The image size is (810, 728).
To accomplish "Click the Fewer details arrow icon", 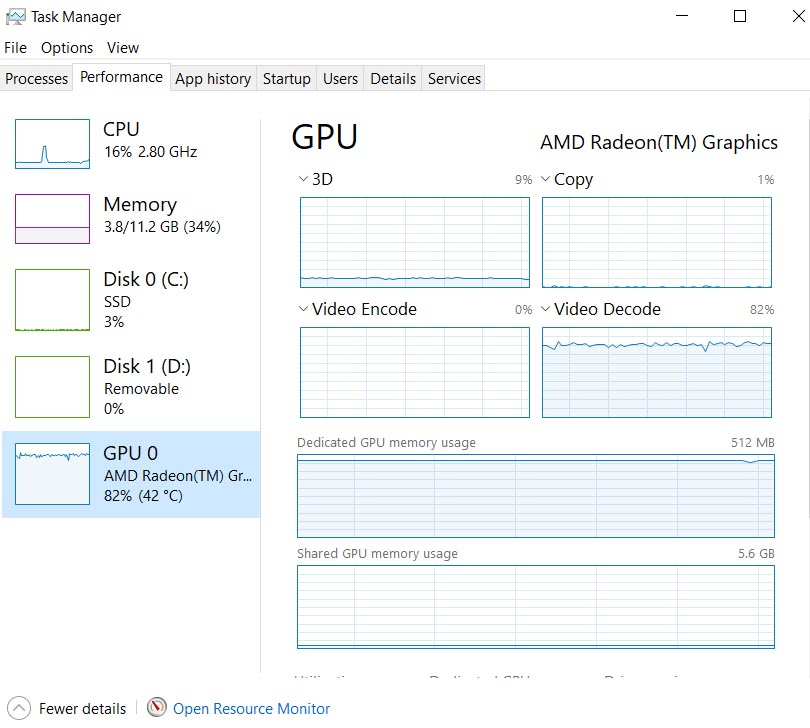I will point(19,708).
